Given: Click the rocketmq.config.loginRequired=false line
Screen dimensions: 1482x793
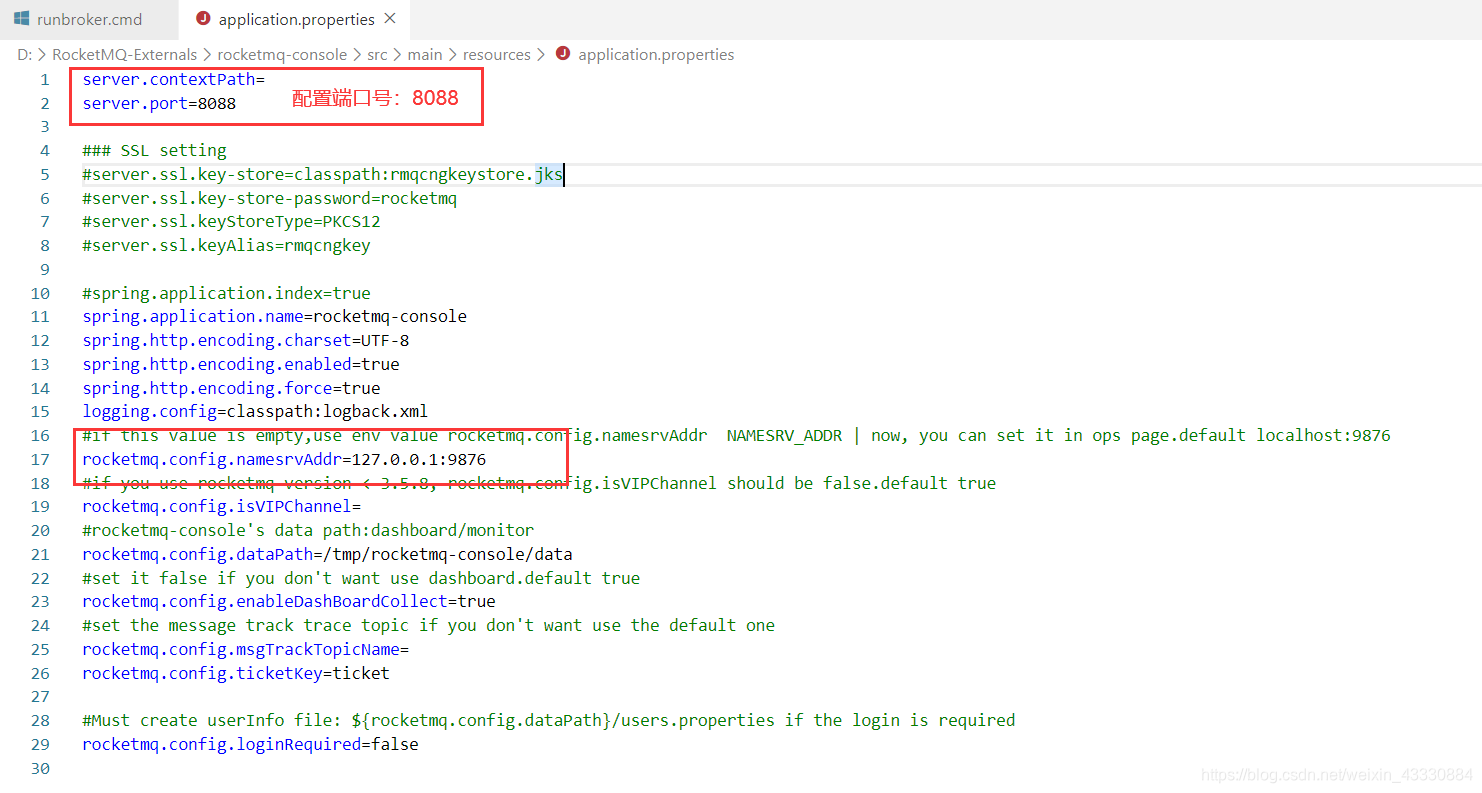Looking at the screenshot, I should tap(250, 744).
